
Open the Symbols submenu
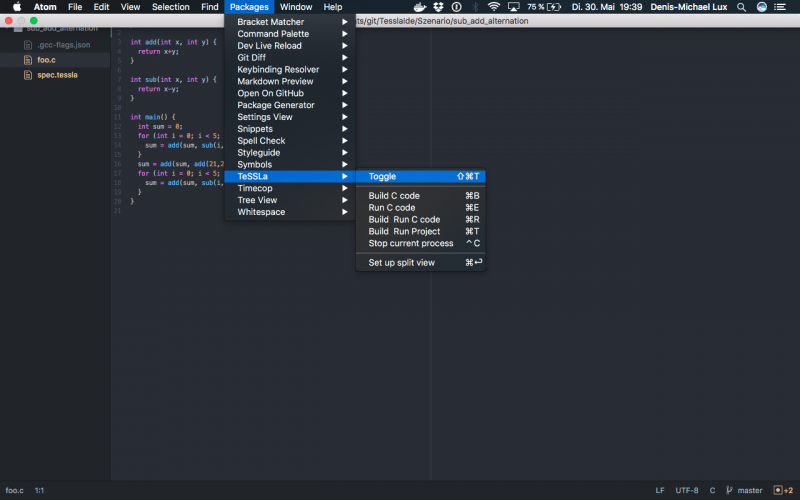pyautogui.click(x=290, y=164)
